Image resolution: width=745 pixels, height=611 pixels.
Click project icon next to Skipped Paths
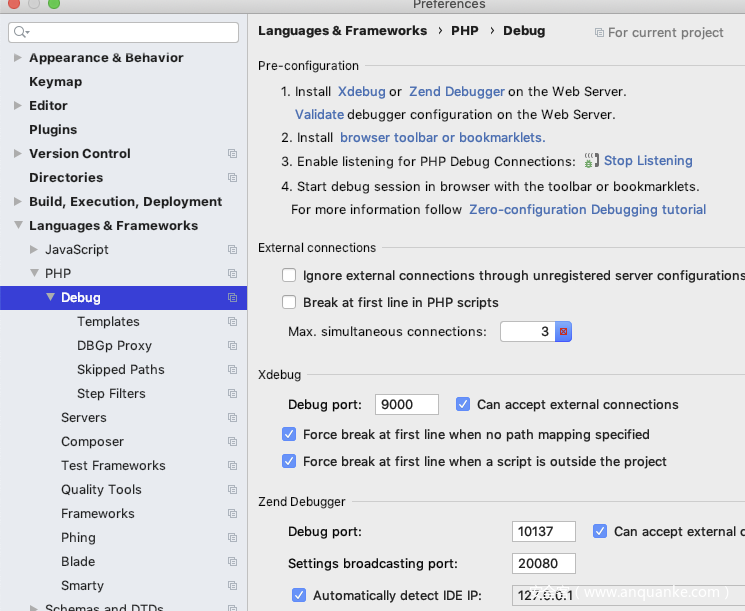(x=232, y=370)
